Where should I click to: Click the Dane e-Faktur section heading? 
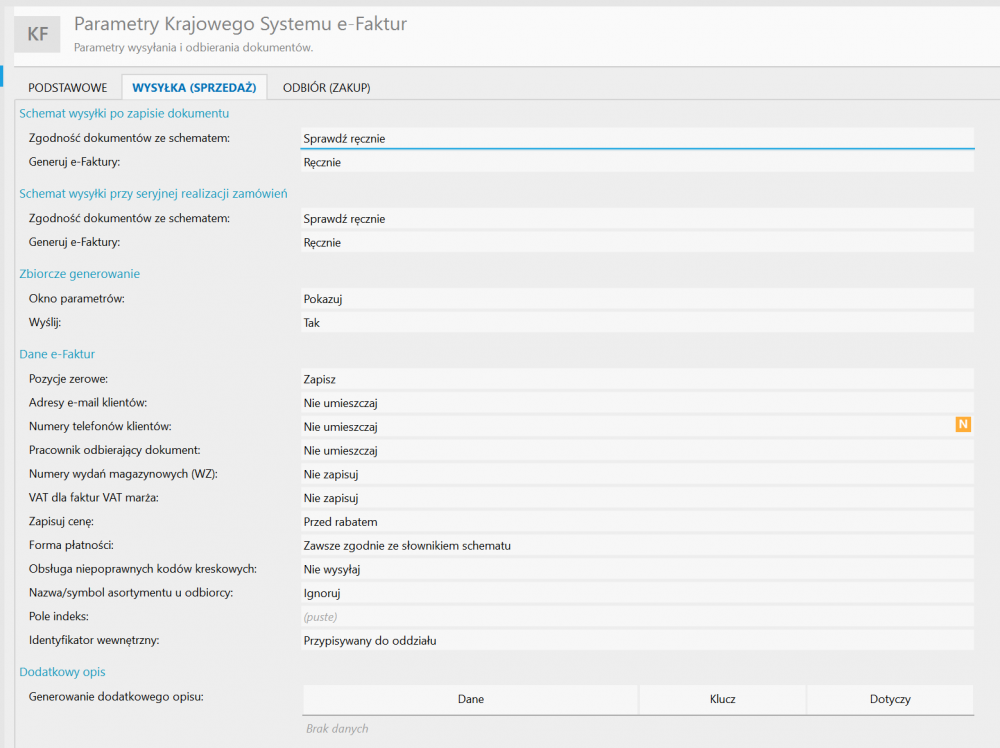57,355
